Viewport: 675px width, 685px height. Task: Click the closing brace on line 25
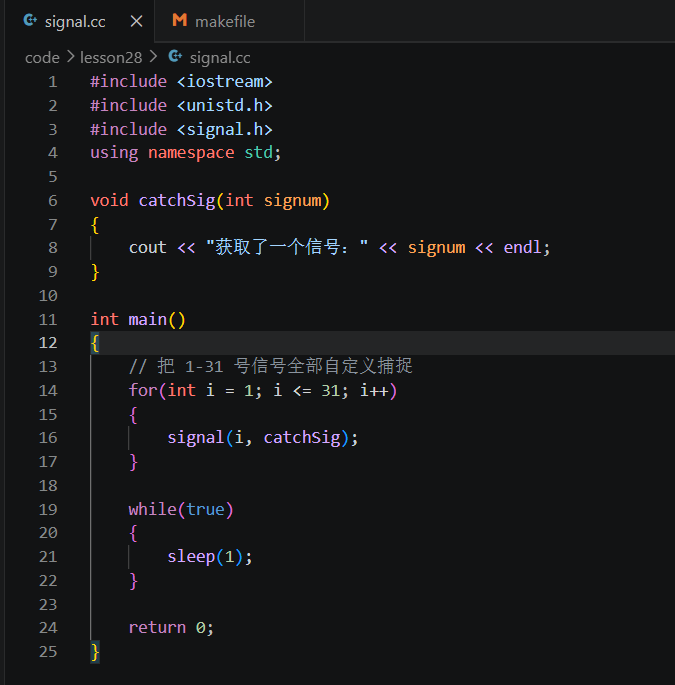pos(95,652)
